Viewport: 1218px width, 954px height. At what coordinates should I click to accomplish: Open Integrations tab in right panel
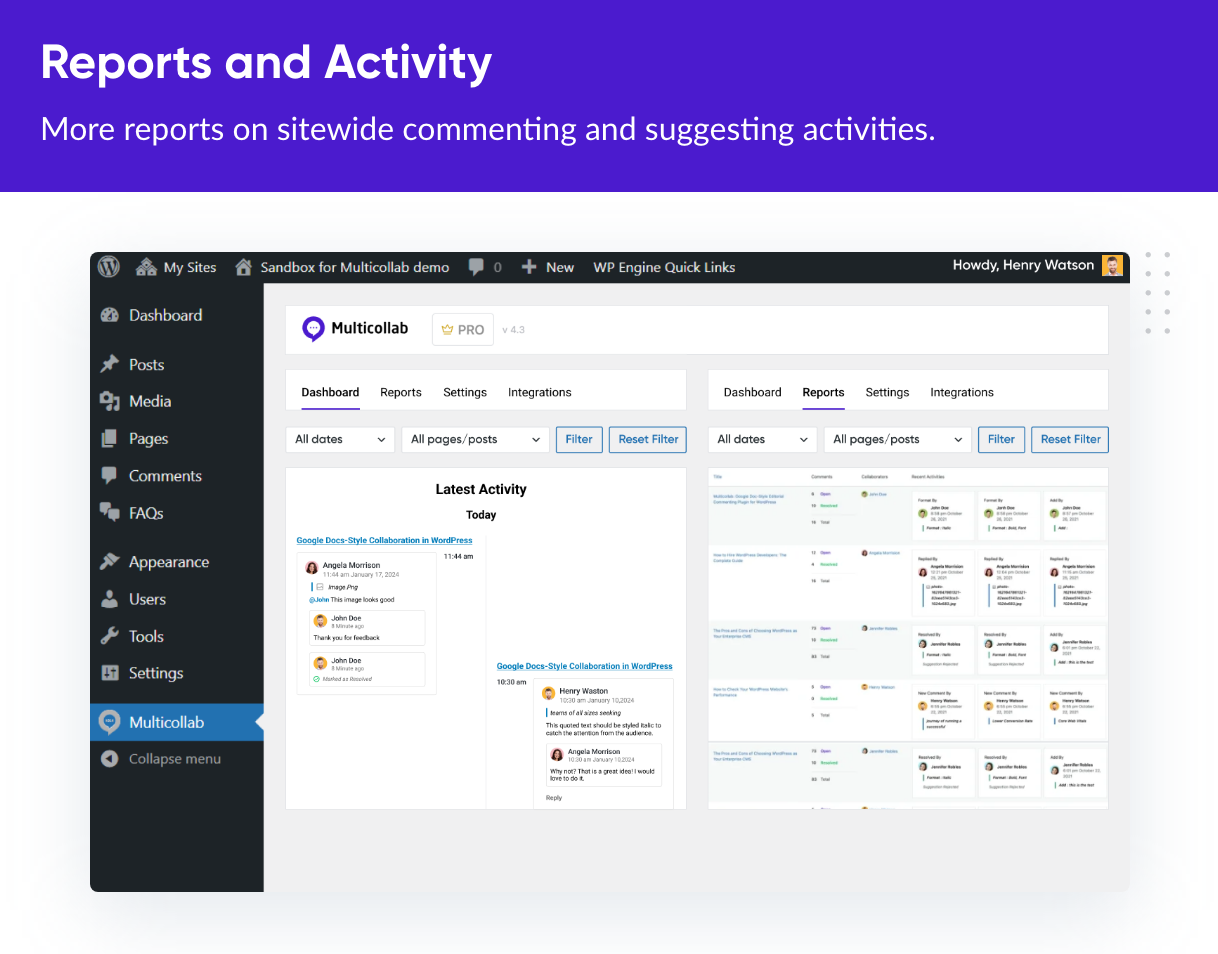pyautogui.click(x=961, y=392)
